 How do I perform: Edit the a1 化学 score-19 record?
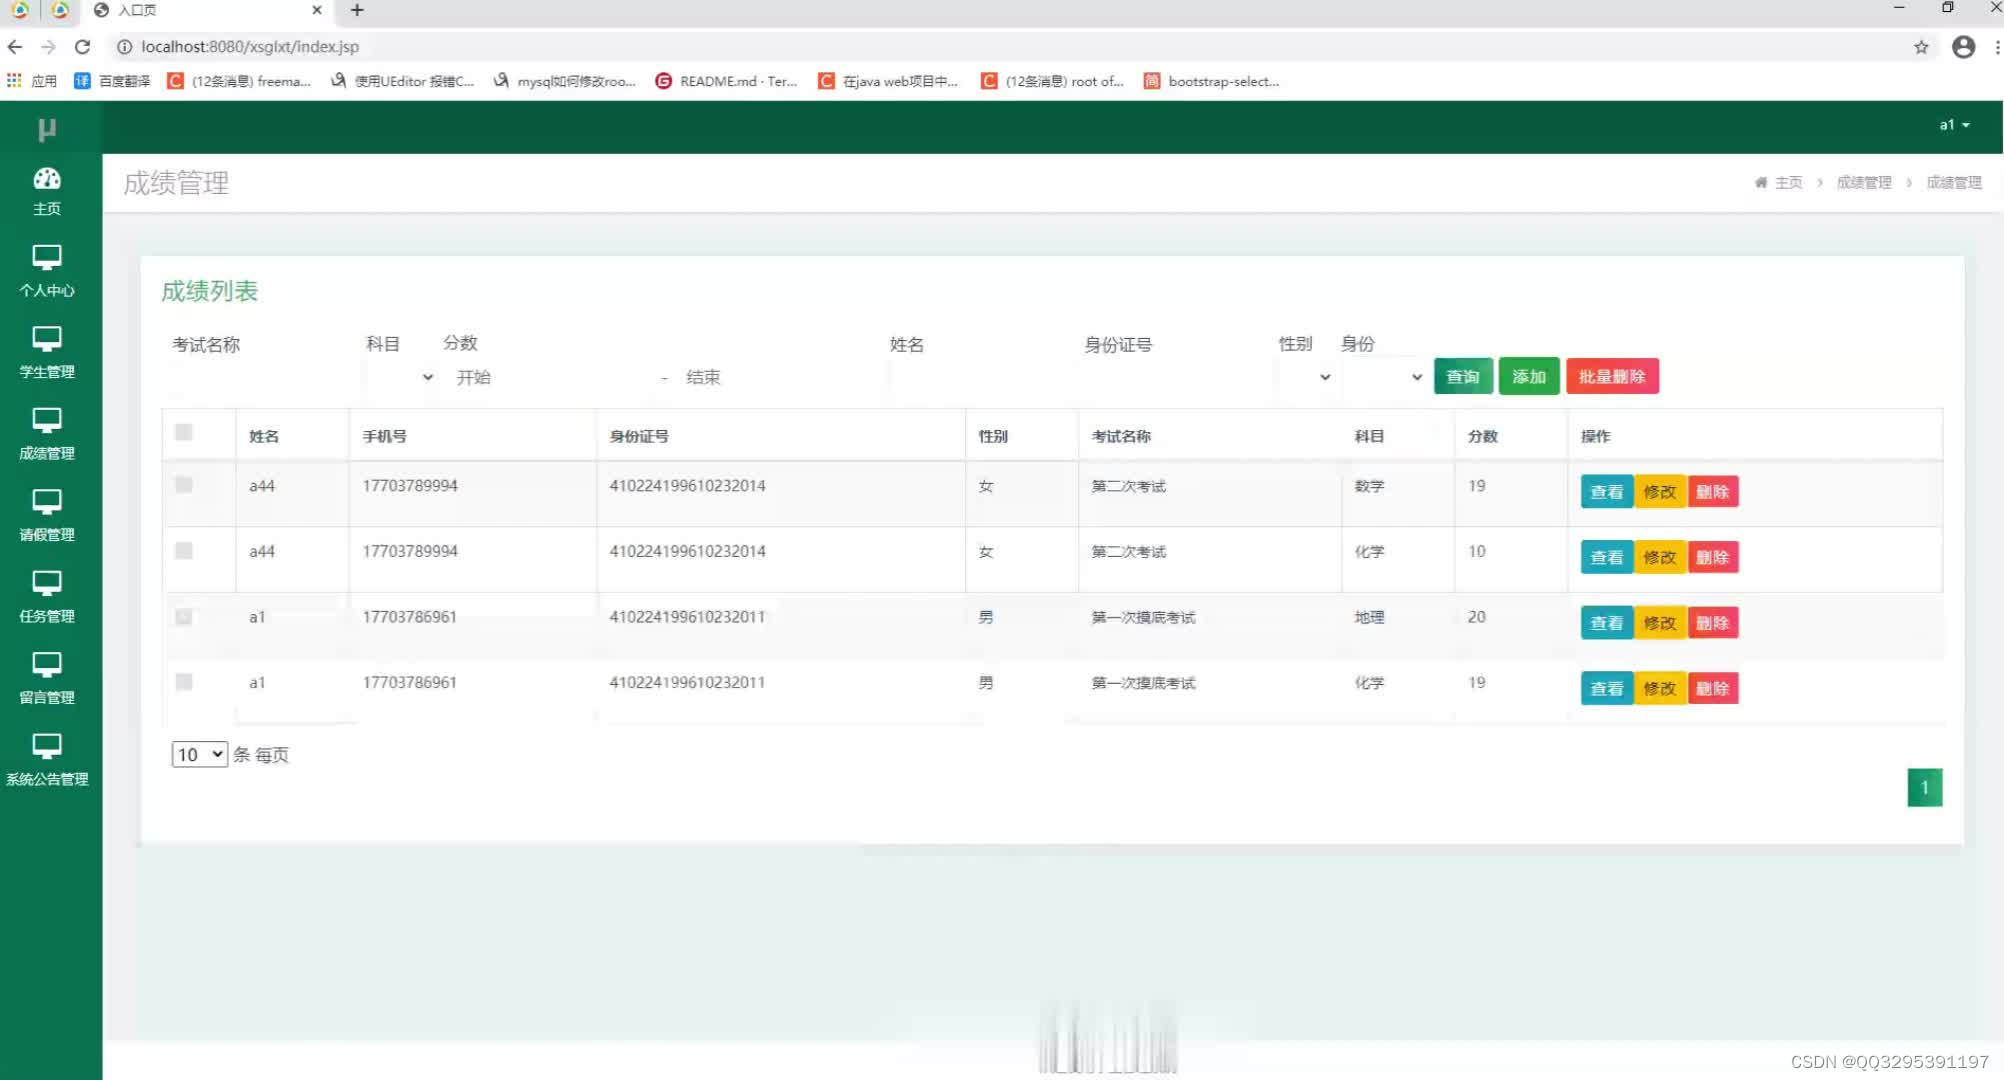pyautogui.click(x=1660, y=688)
